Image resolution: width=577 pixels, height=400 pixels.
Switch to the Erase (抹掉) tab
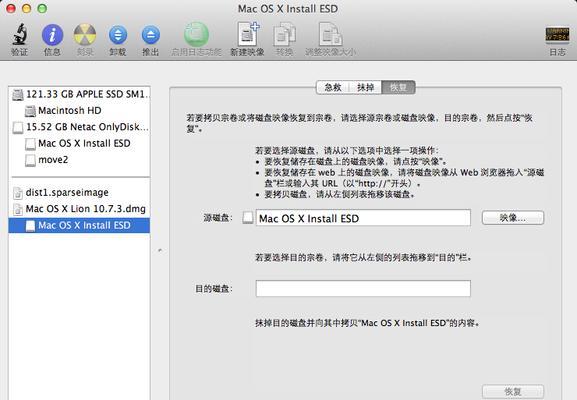pyautogui.click(x=365, y=88)
